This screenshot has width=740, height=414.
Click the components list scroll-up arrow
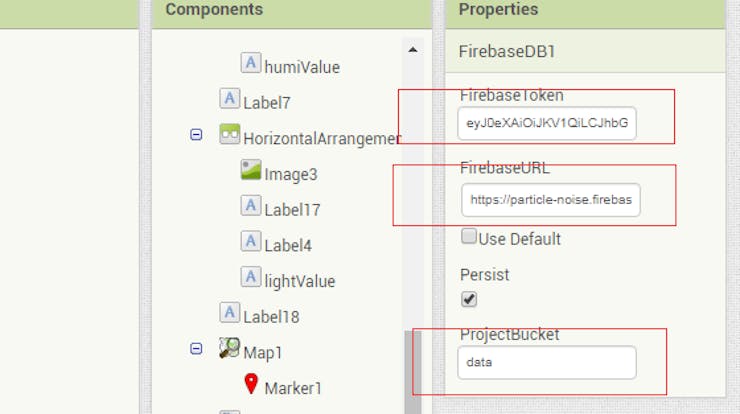[412, 50]
